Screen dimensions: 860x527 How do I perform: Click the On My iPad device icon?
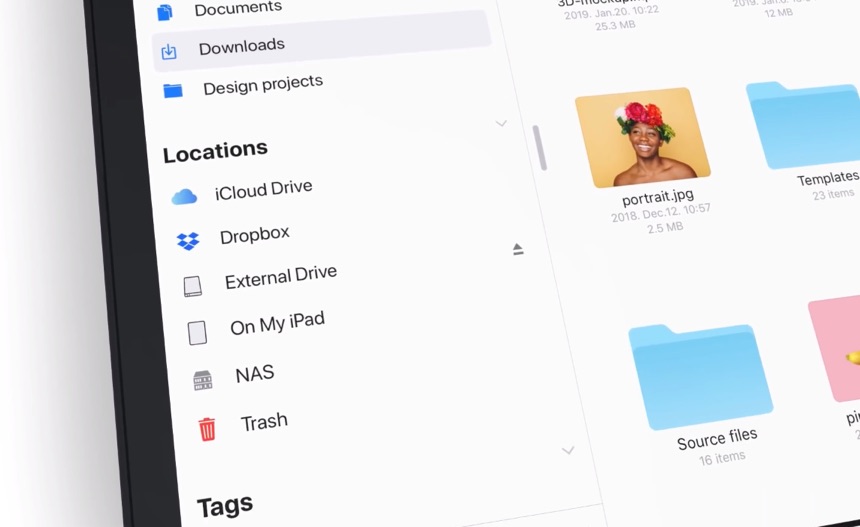[x=197, y=333]
